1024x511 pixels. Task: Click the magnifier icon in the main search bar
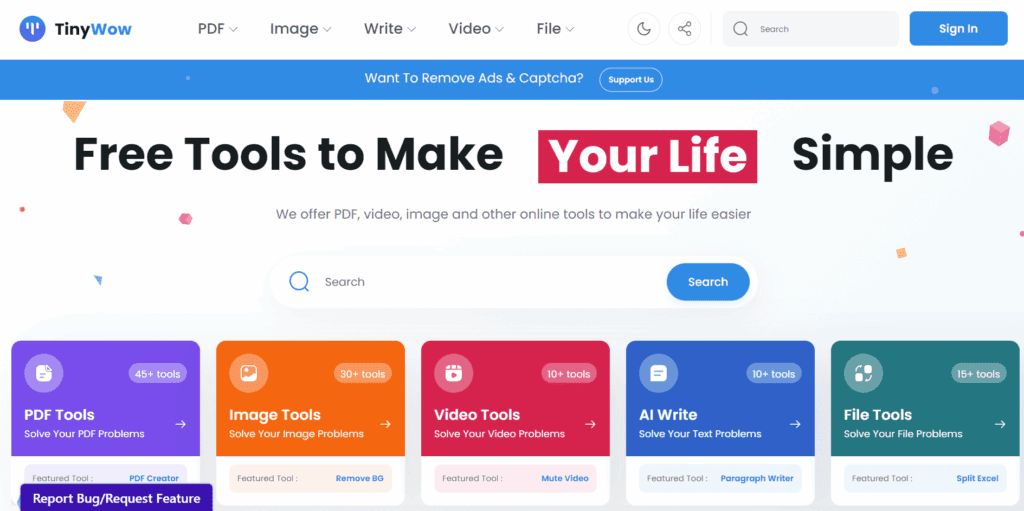299,282
